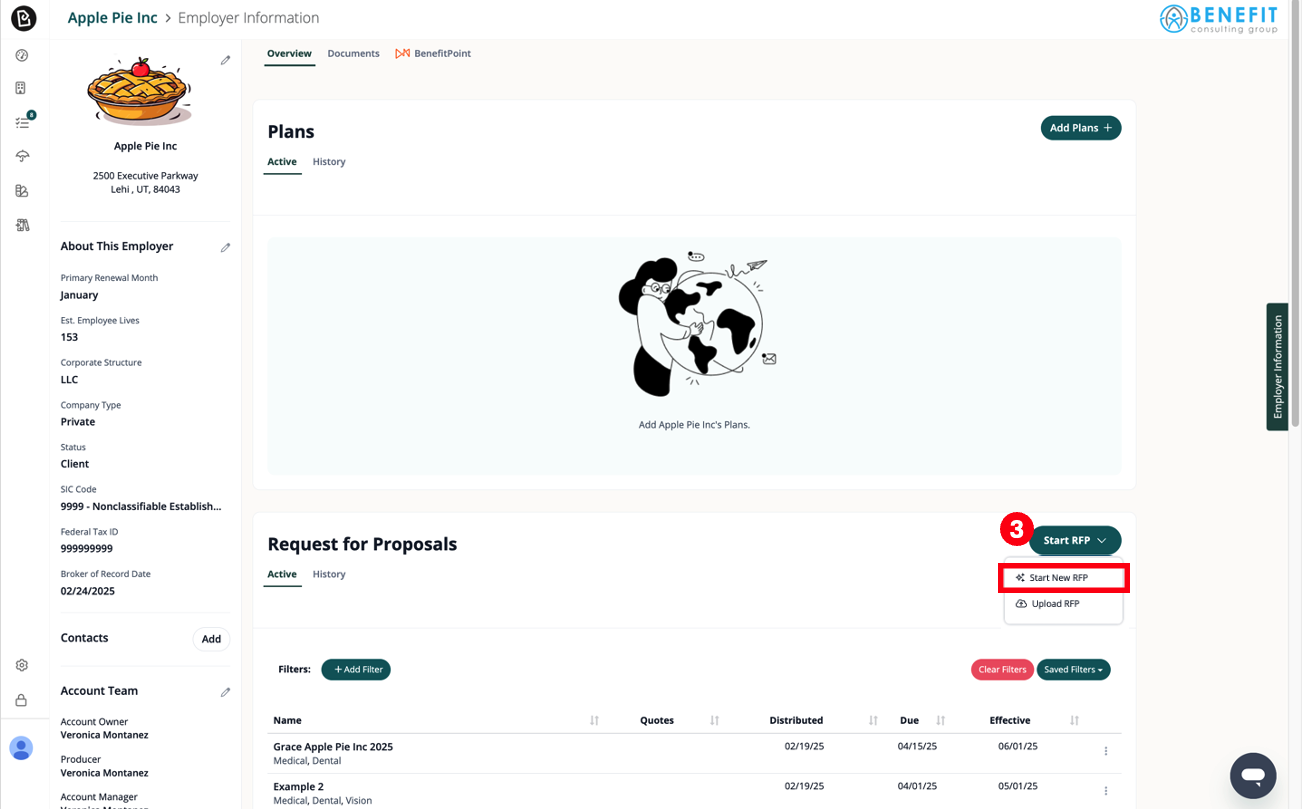Screen dimensions: 1302x809
Task: Click the umbrella coverage icon in sidebar
Action: pos(22,155)
